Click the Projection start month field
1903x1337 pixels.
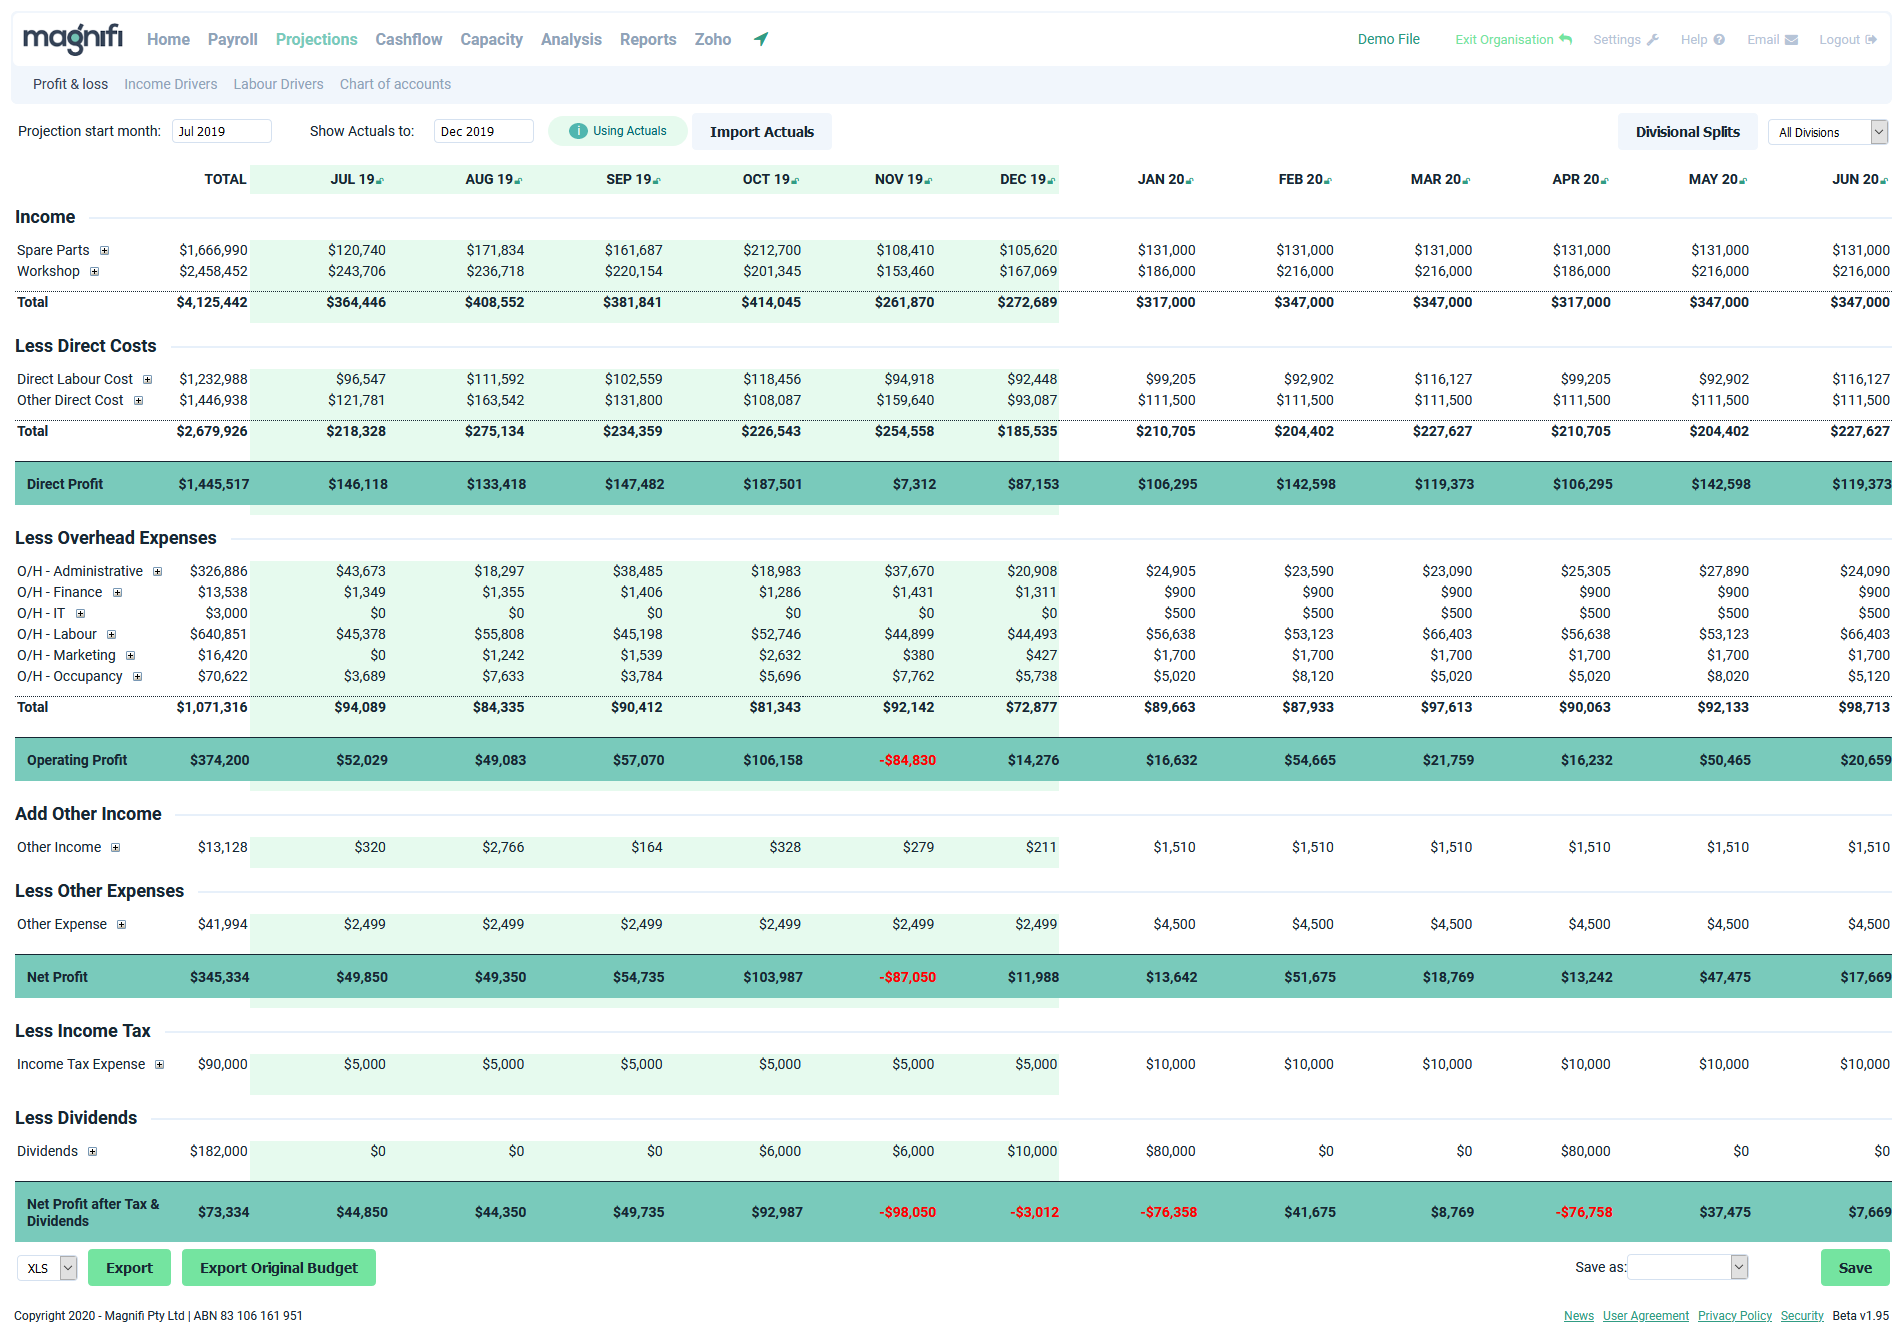tap(222, 132)
